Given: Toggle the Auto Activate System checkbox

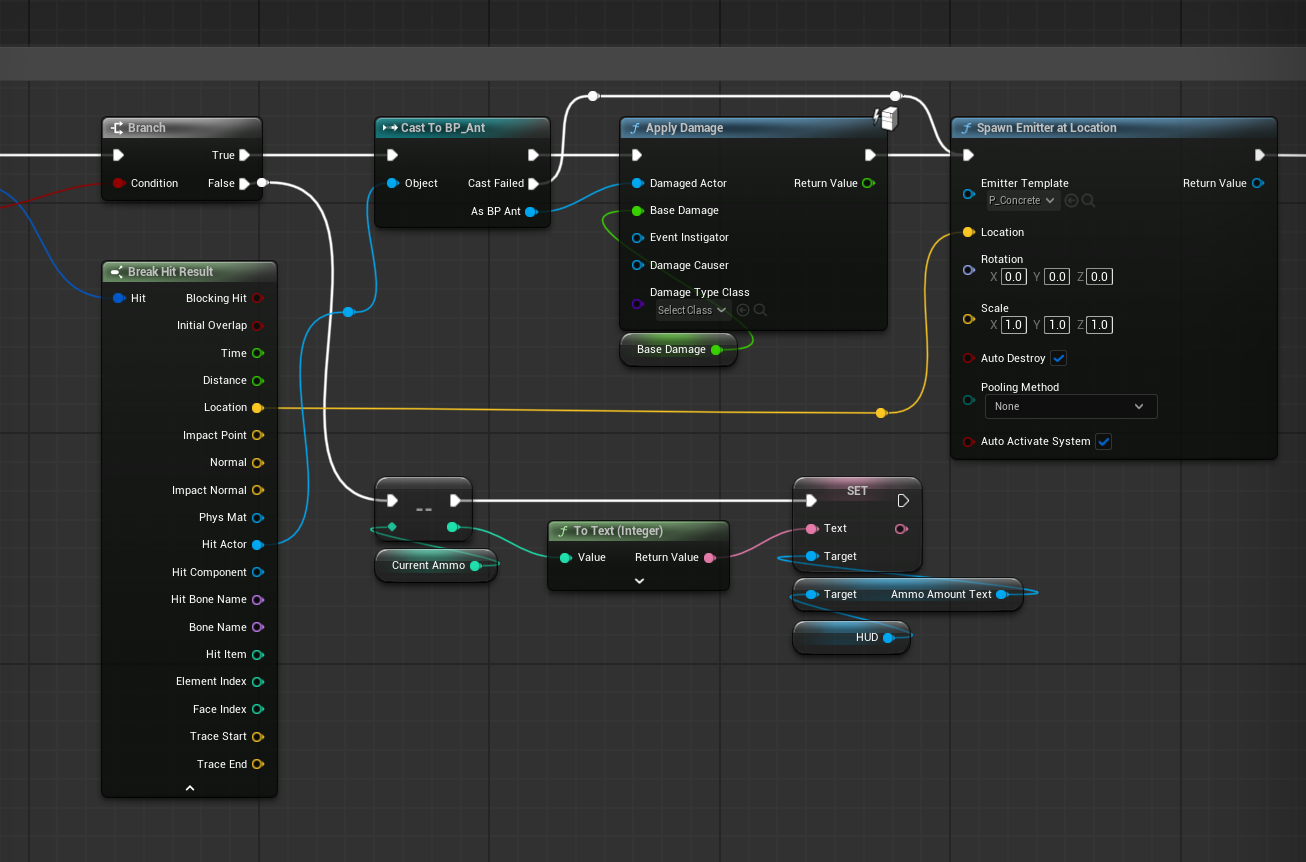Looking at the screenshot, I should [1103, 441].
